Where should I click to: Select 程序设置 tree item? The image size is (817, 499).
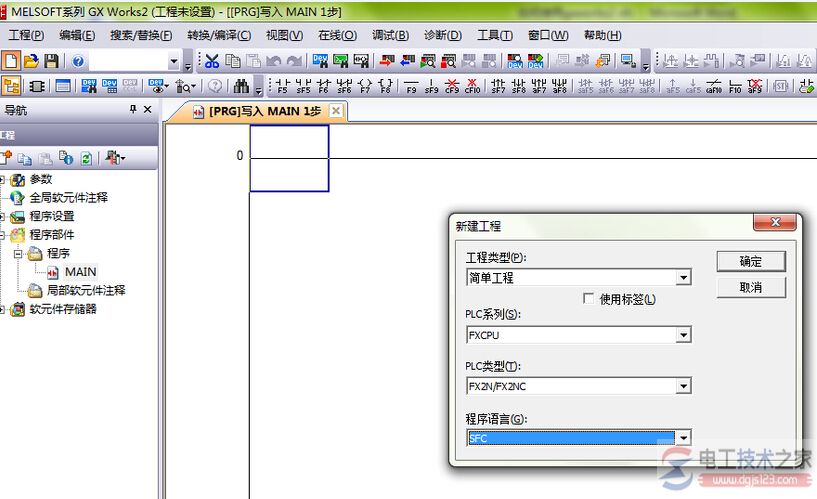(x=52, y=216)
